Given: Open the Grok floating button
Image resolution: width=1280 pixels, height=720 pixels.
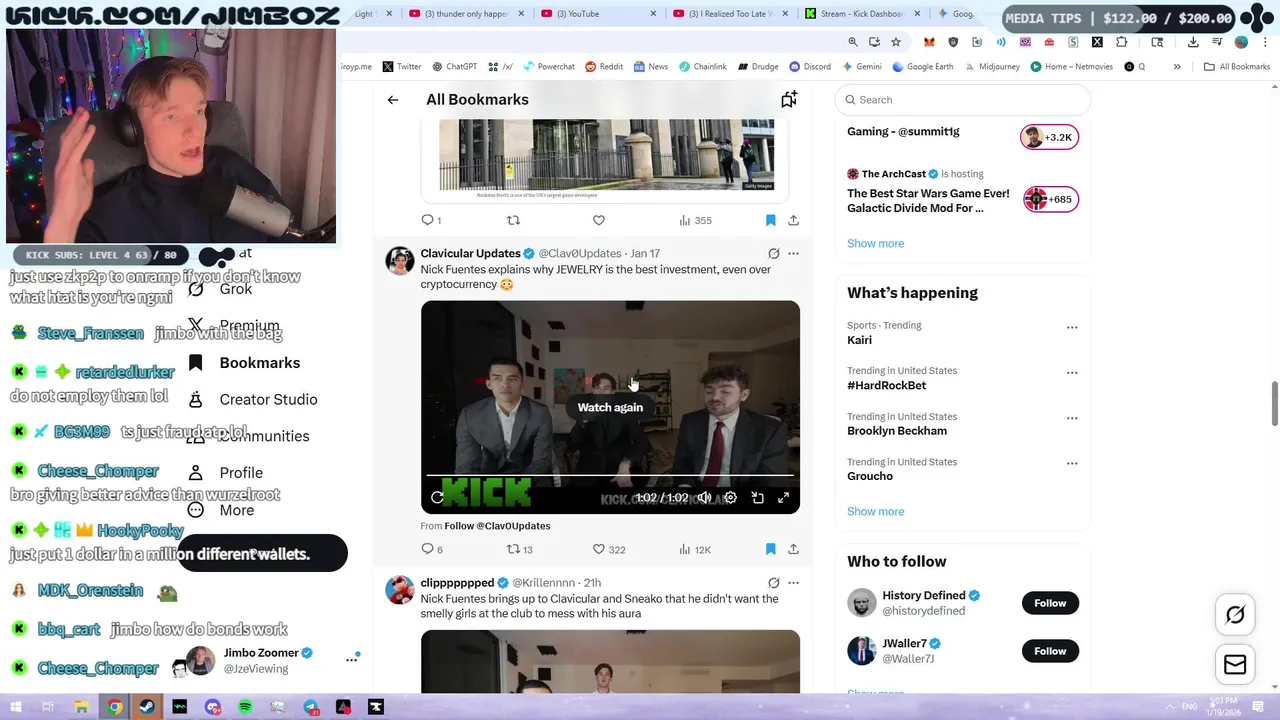Looking at the screenshot, I should [1235, 615].
